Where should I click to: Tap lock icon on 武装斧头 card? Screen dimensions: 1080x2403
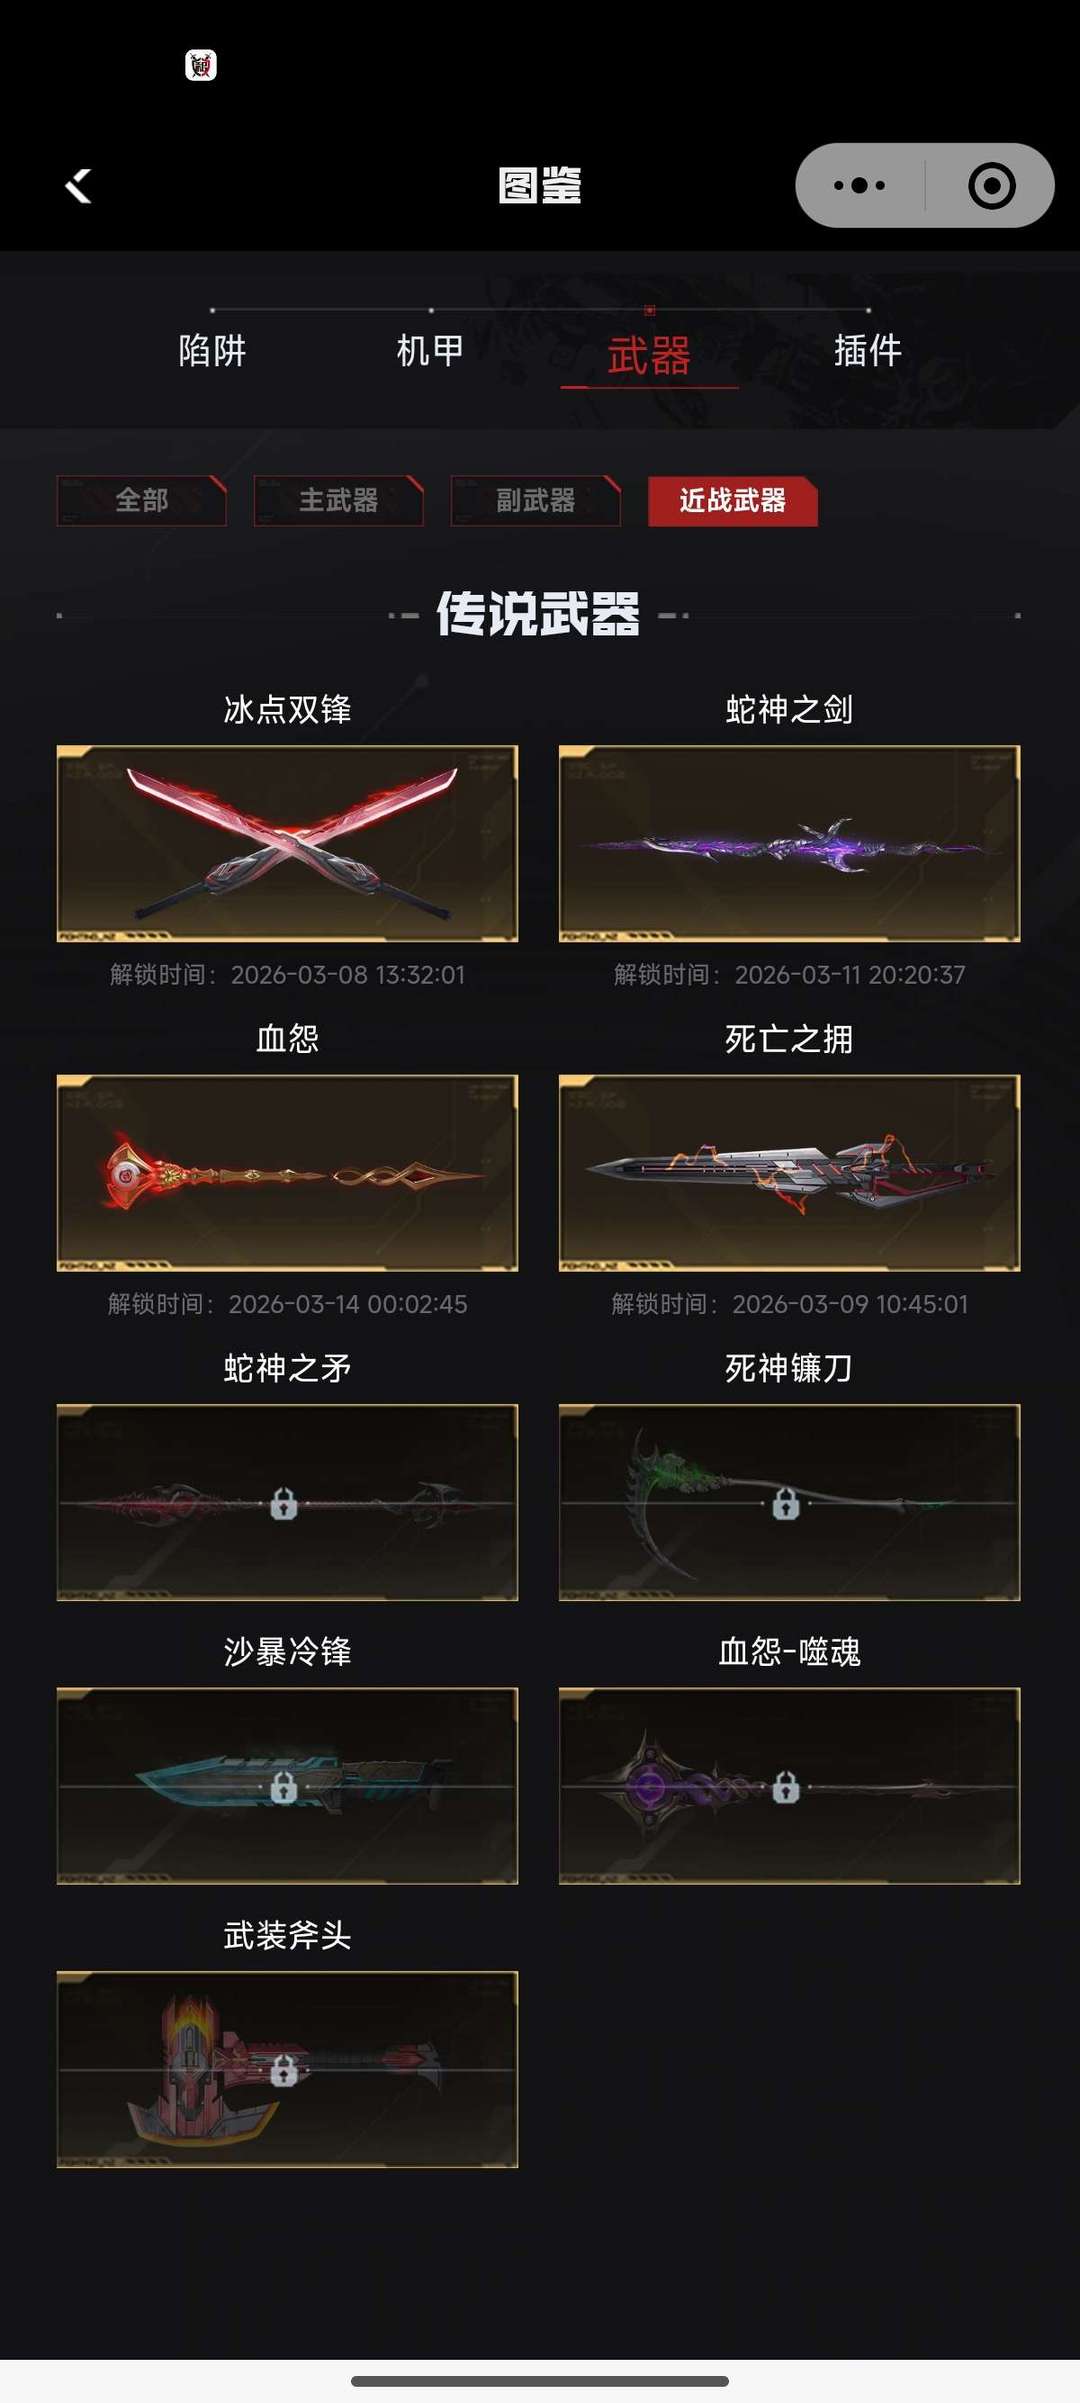(284, 2070)
